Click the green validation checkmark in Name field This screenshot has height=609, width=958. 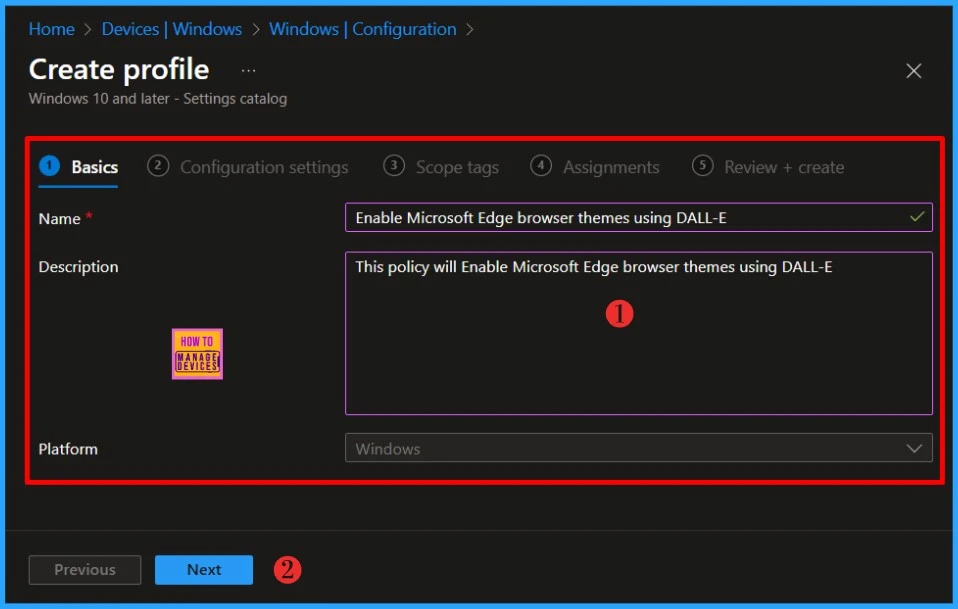click(916, 217)
